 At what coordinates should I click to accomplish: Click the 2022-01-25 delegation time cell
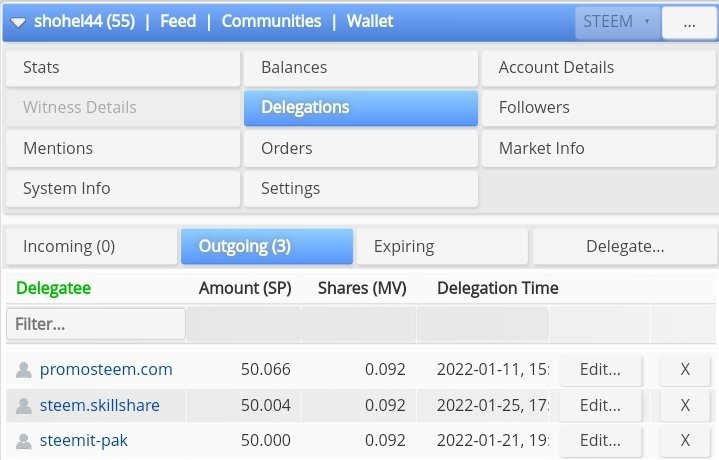493,405
